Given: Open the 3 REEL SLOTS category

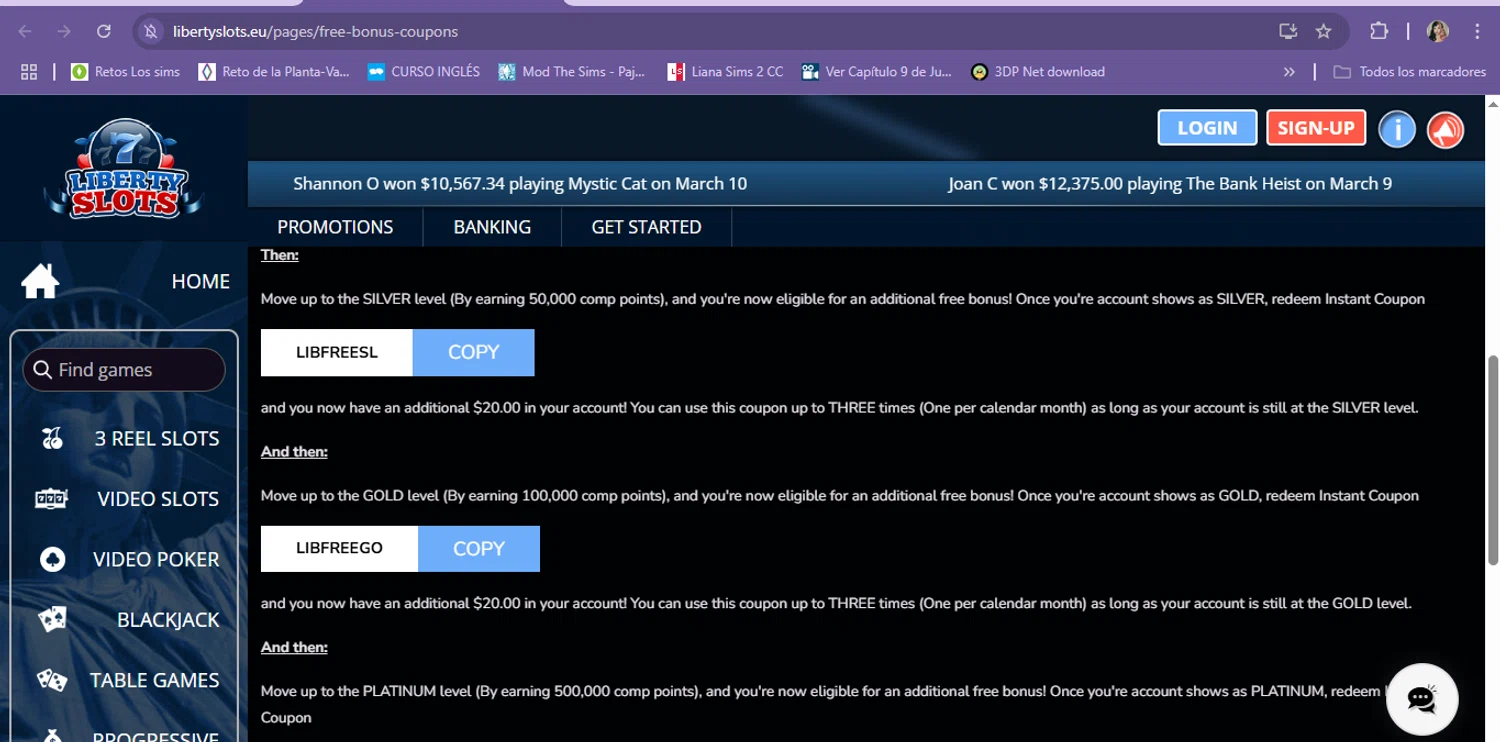Looking at the screenshot, I should pos(156,438).
